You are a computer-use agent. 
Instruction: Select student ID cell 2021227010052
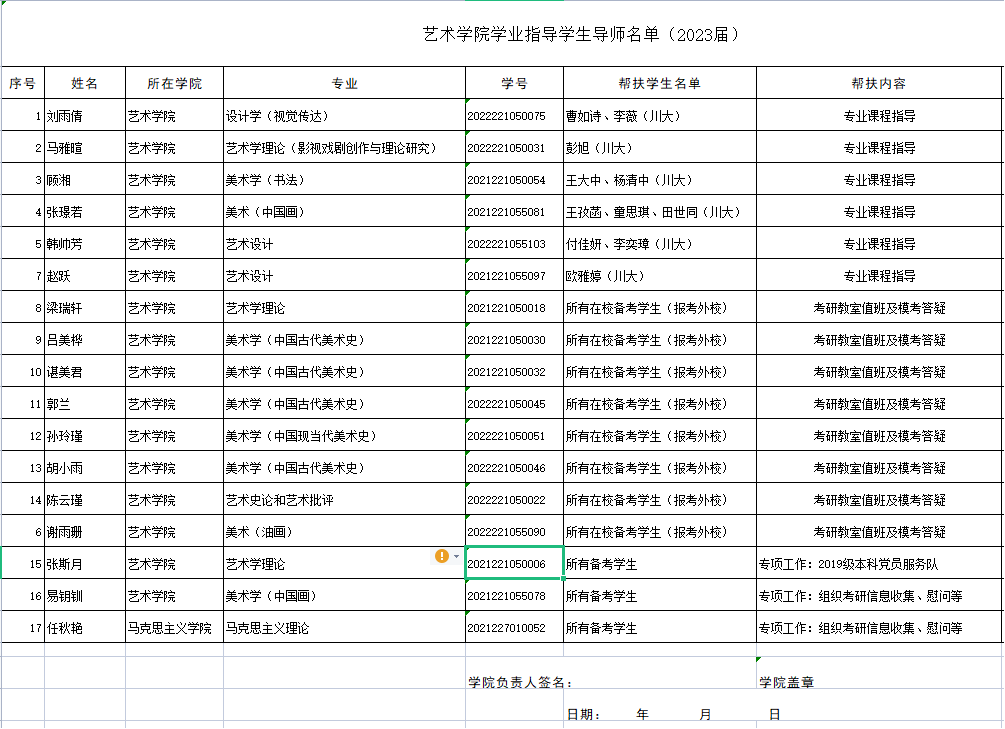pos(514,628)
